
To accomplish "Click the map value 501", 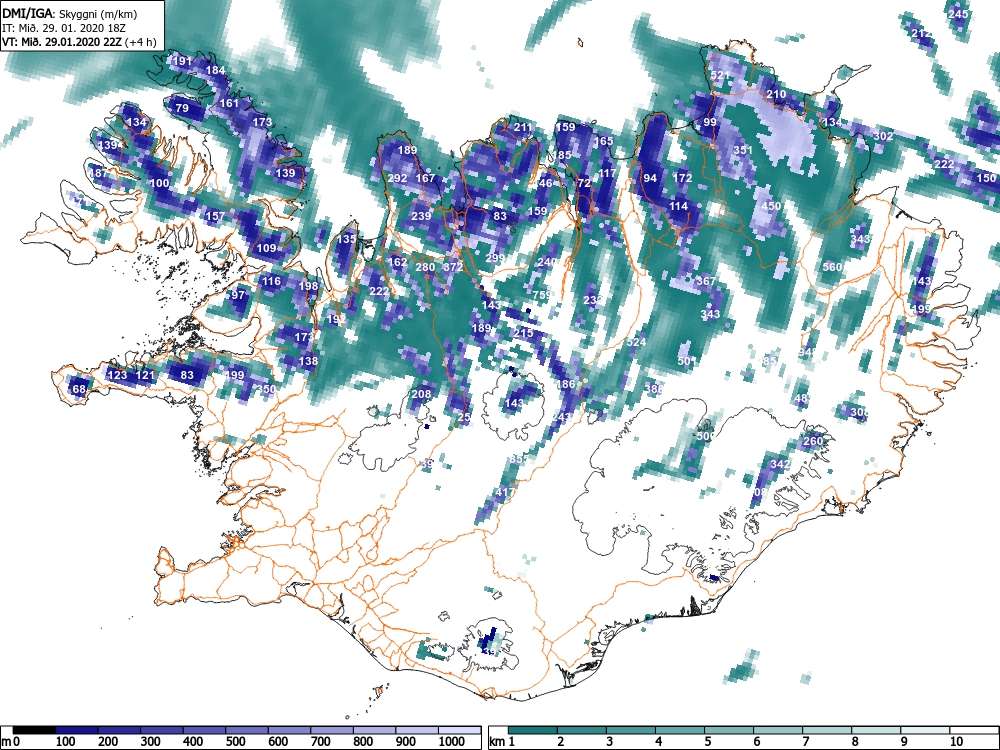I will [x=687, y=361].
